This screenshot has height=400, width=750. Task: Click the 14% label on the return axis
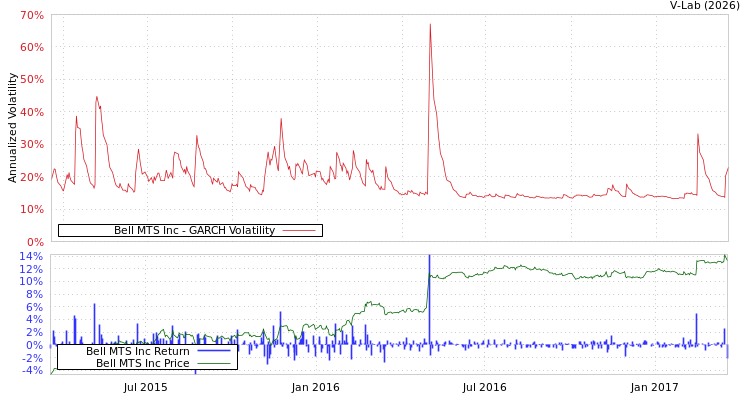tap(31, 256)
